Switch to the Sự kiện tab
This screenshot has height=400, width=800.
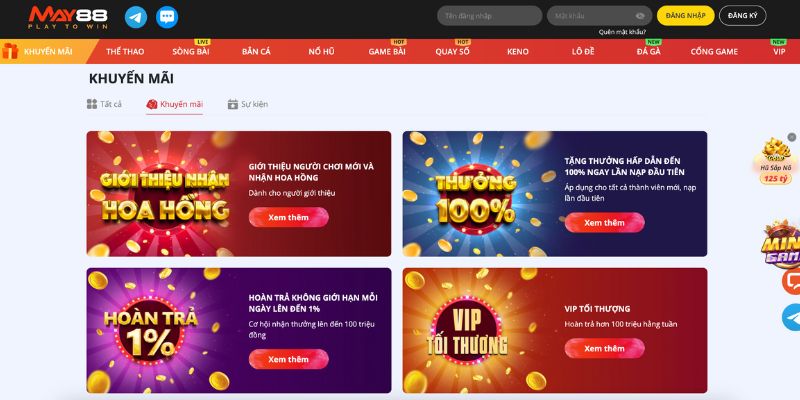(x=247, y=104)
